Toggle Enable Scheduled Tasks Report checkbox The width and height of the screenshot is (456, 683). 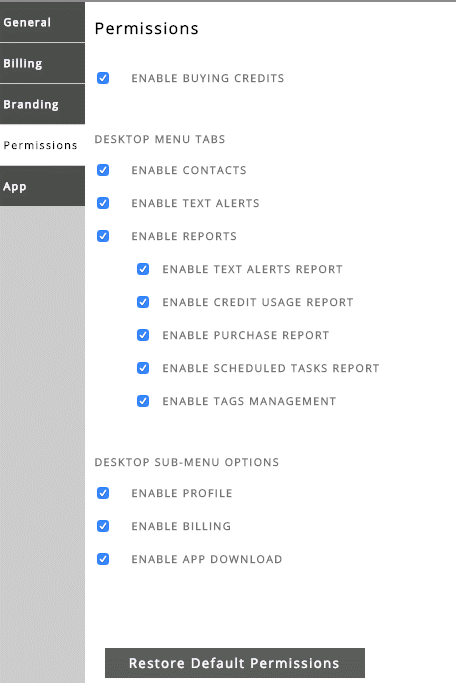click(143, 368)
